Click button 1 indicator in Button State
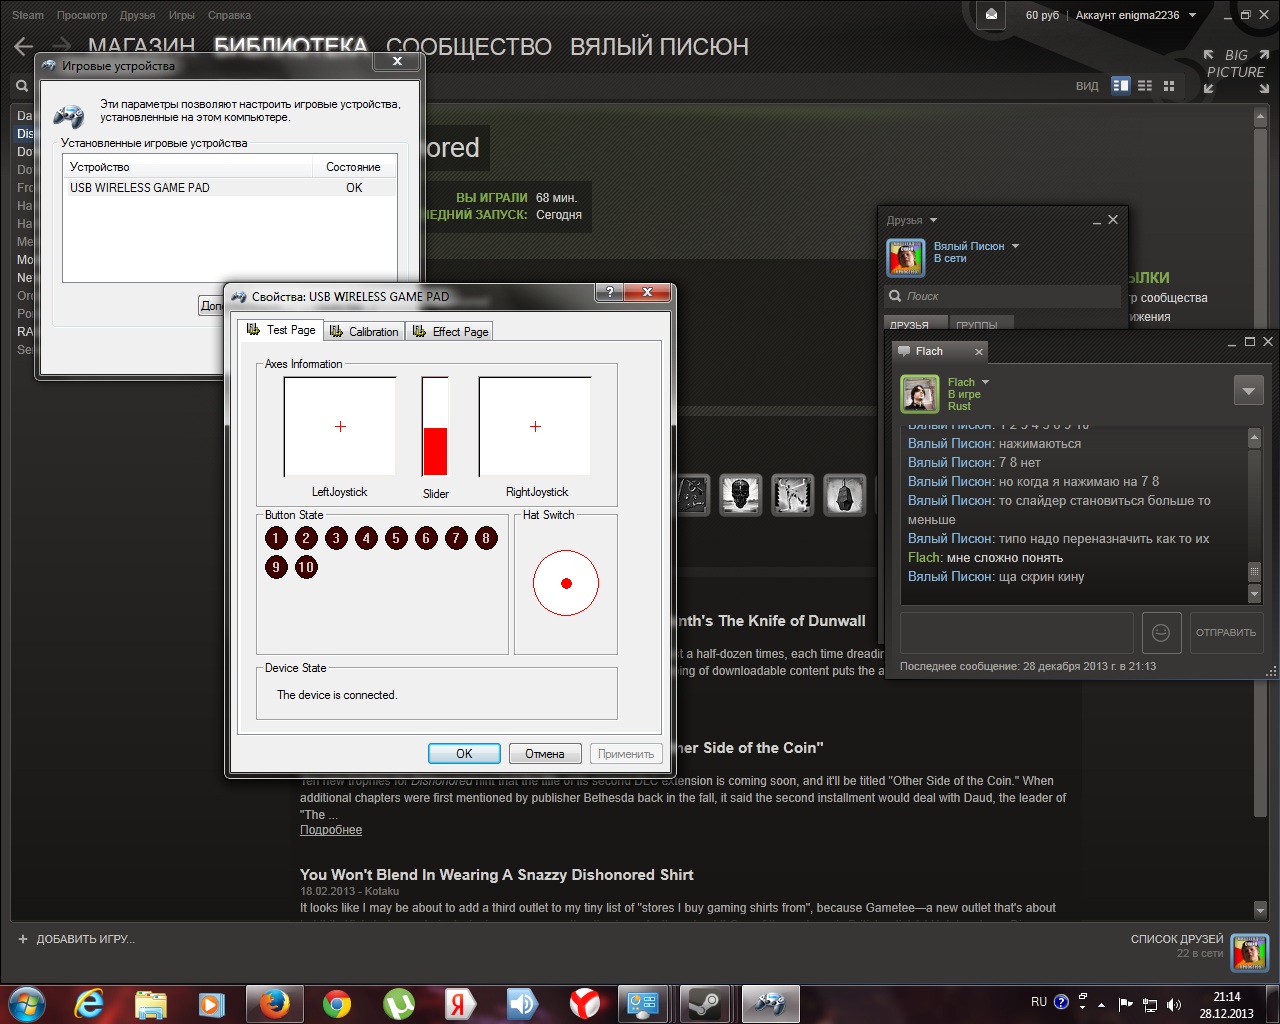 pos(276,538)
